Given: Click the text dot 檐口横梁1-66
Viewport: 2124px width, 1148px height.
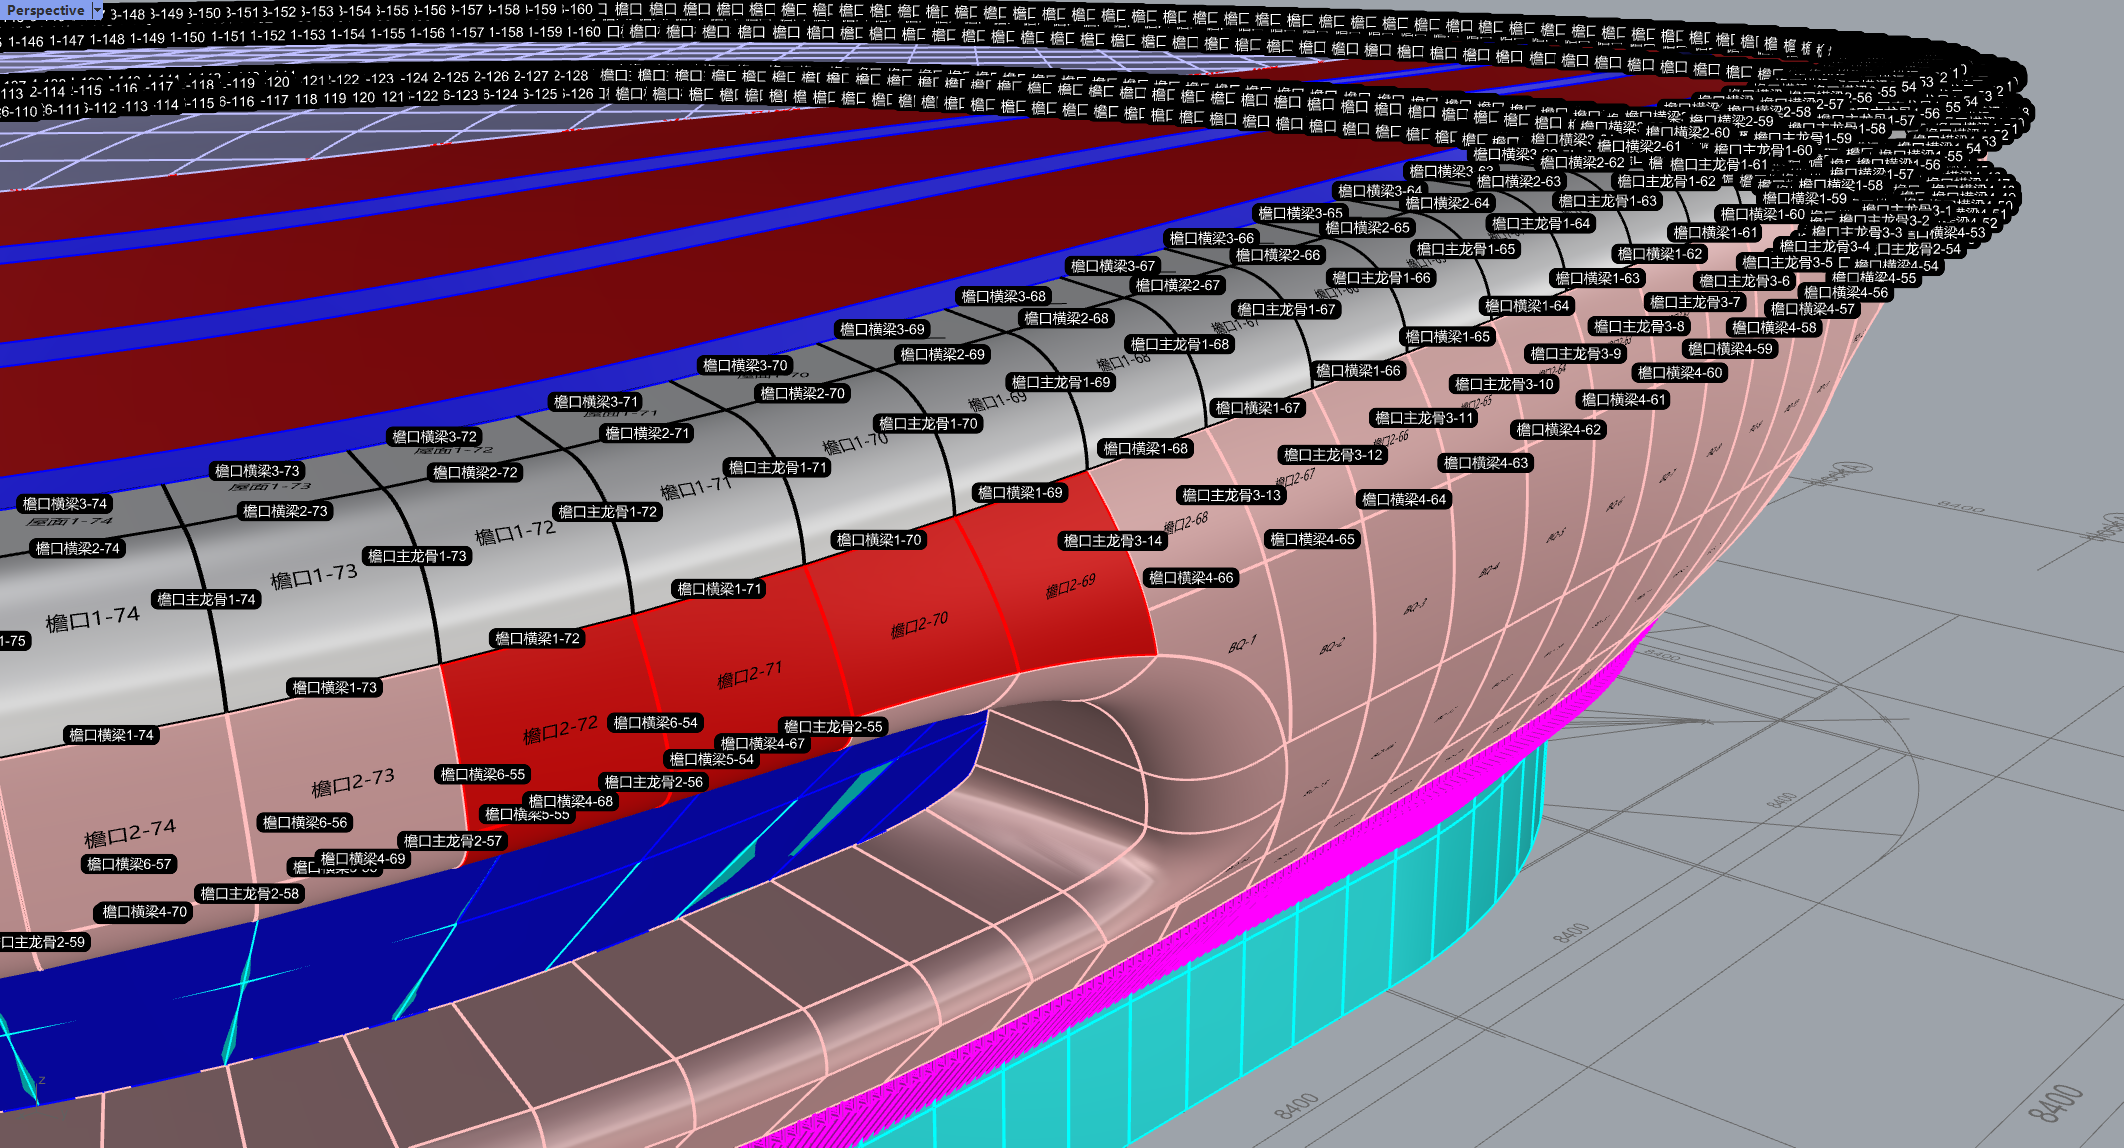Looking at the screenshot, I should (x=1357, y=371).
